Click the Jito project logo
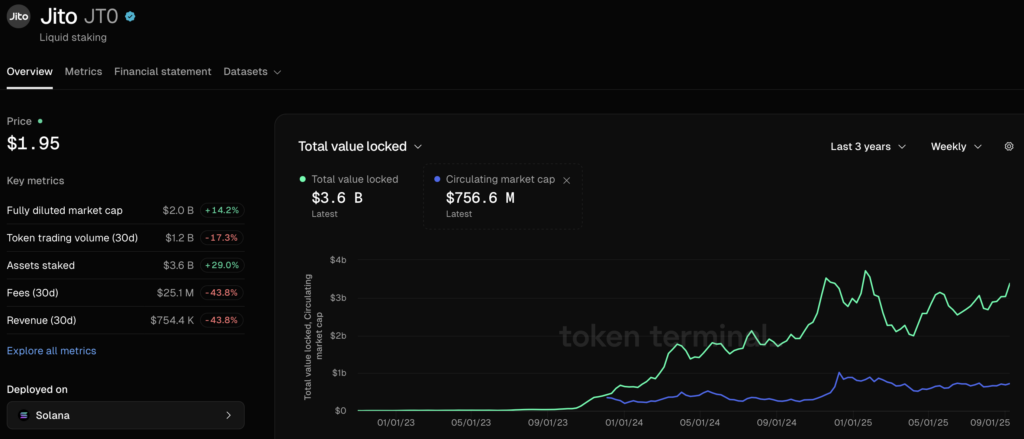Screen dimensions: 1024x439 tap(18, 16)
